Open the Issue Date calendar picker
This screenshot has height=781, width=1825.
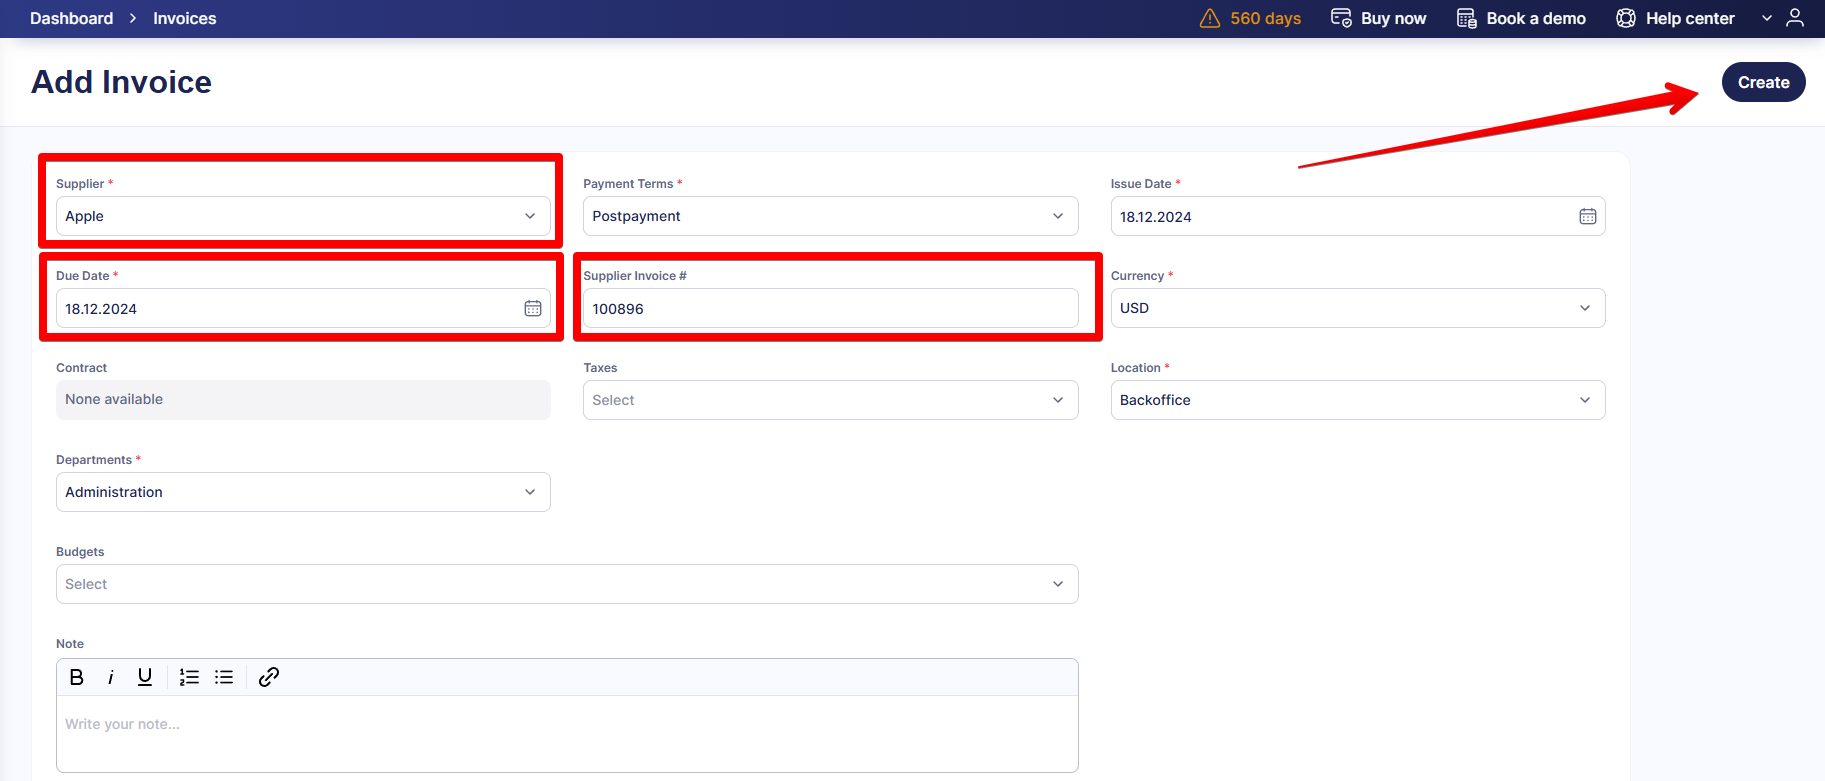coord(1587,216)
